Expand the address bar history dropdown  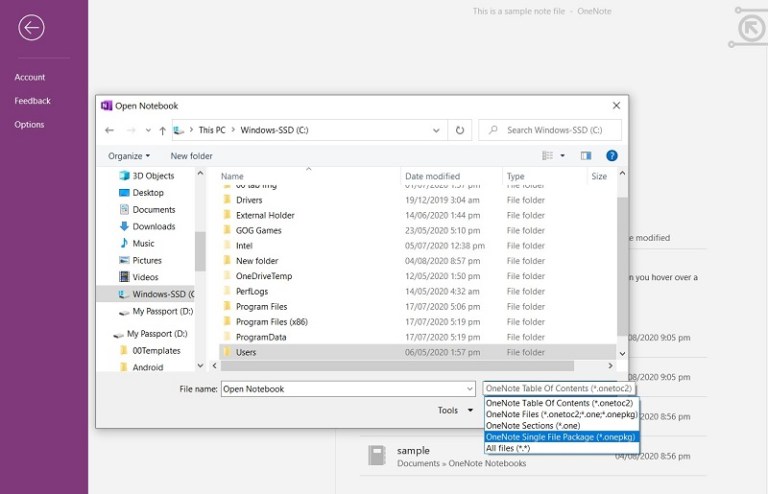pyautogui.click(x=436, y=130)
